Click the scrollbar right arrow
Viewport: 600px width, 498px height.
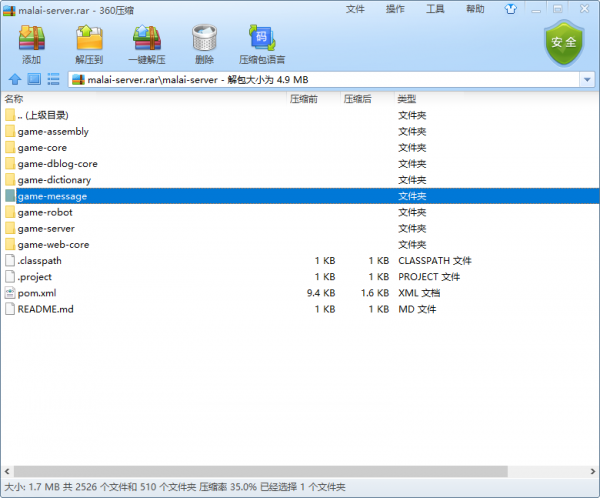[x=593, y=471]
